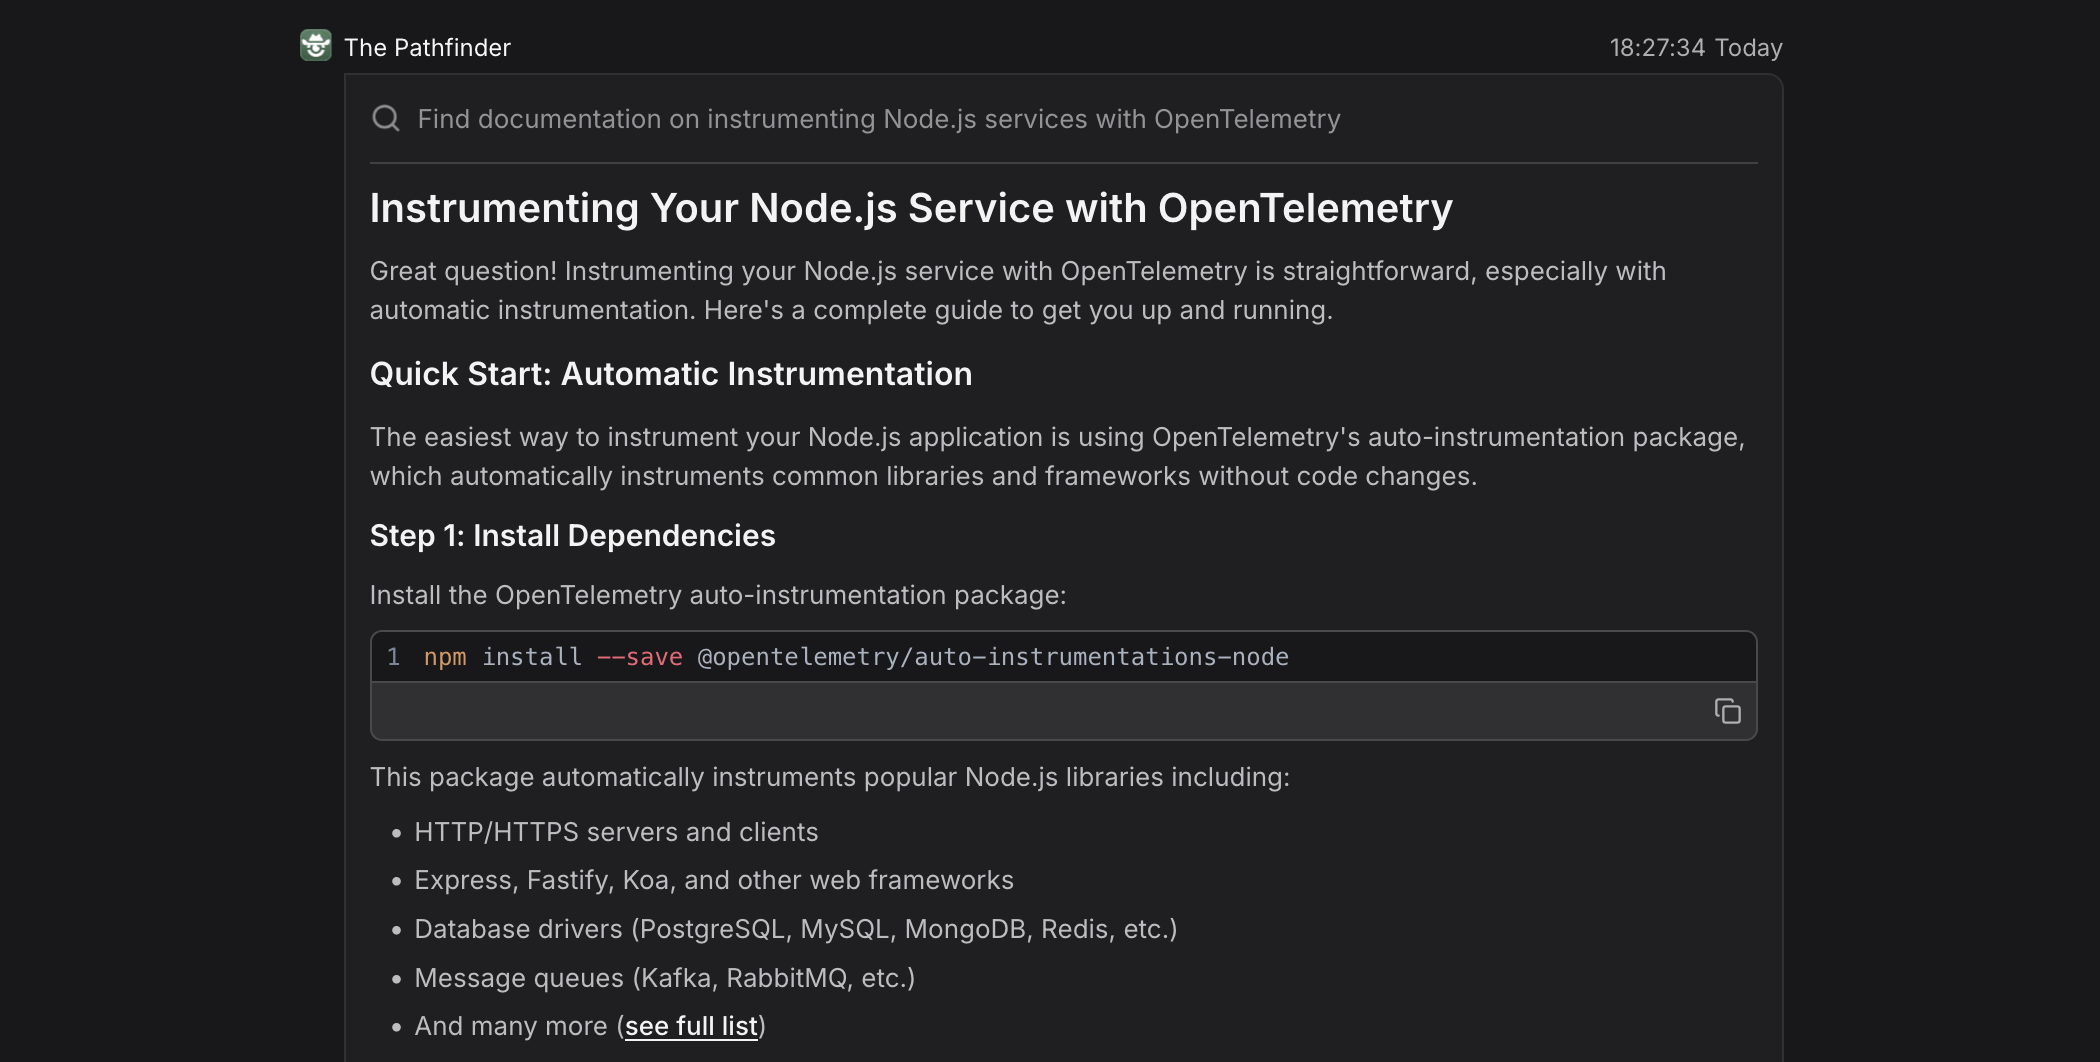Click line number 1 in code block
This screenshot has width=2100, height=1062.
tap(394, 657)
